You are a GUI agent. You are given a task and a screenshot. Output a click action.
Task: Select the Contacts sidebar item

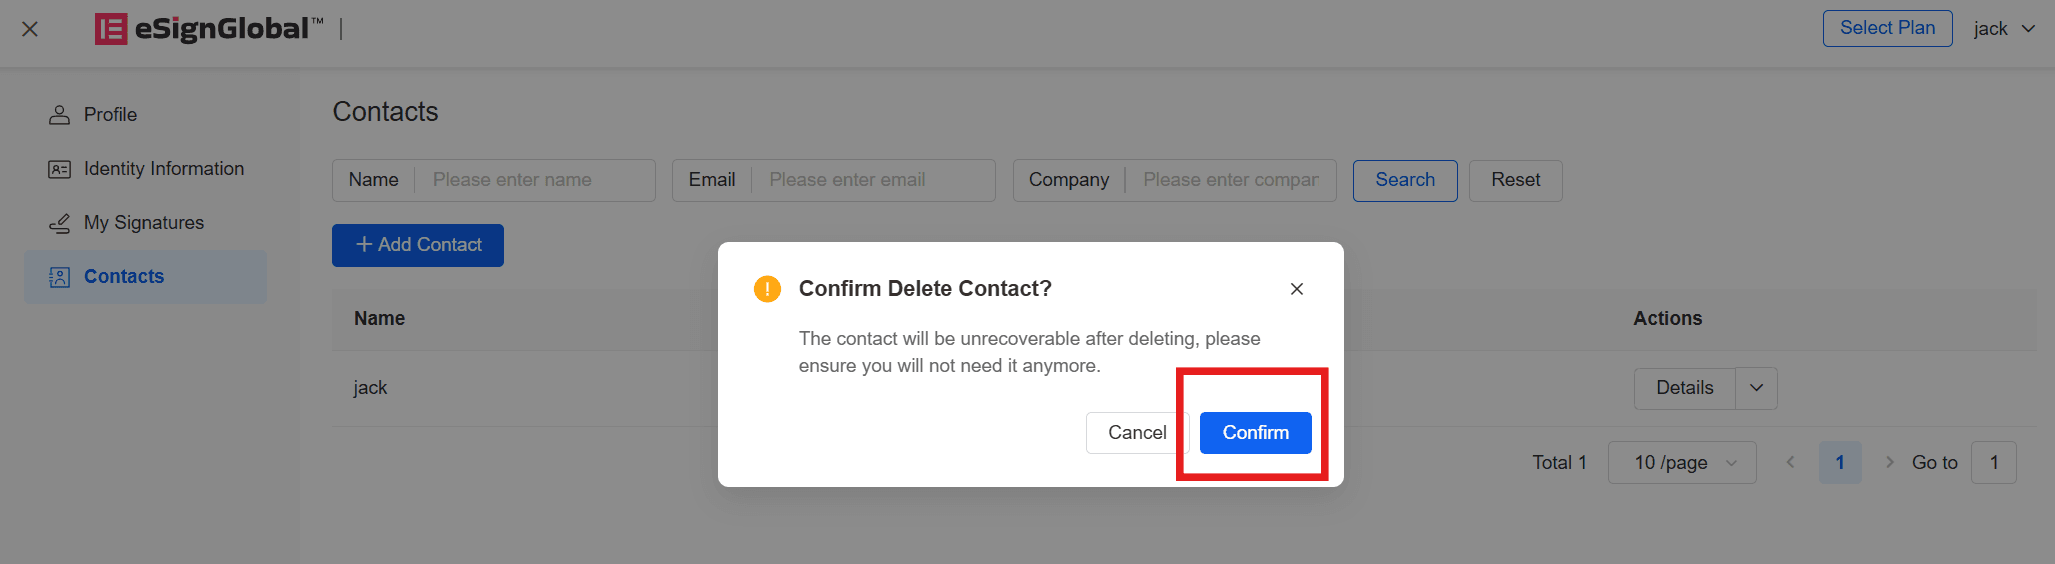pyautogui.click(x=145, y=277)
